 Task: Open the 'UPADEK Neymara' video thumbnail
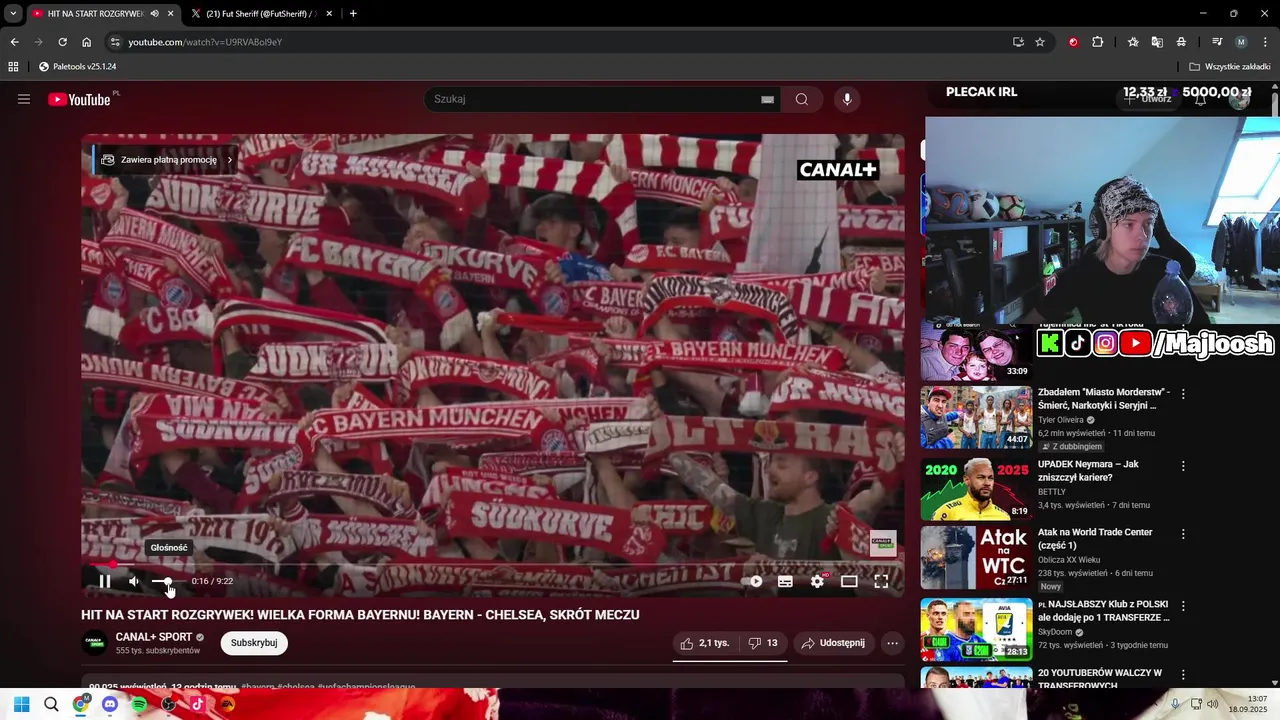976,489
